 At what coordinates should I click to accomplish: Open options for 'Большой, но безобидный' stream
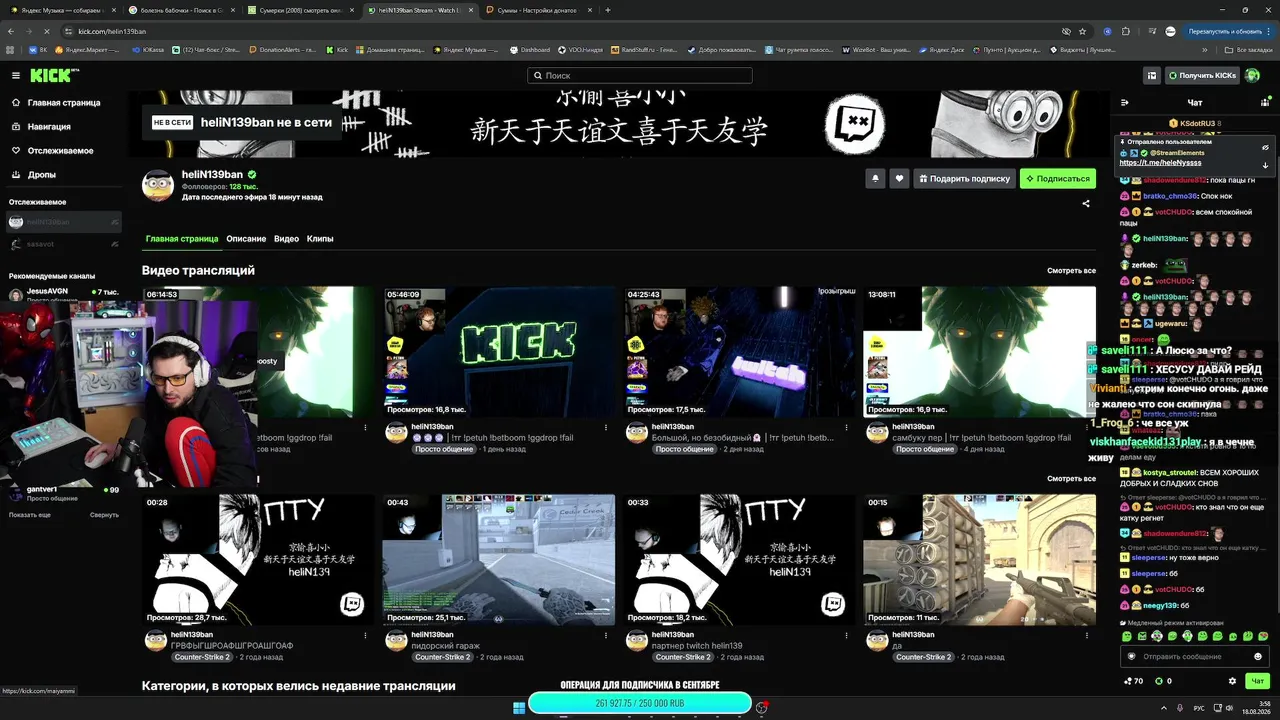pyautogui.click(x=845, y=427)
